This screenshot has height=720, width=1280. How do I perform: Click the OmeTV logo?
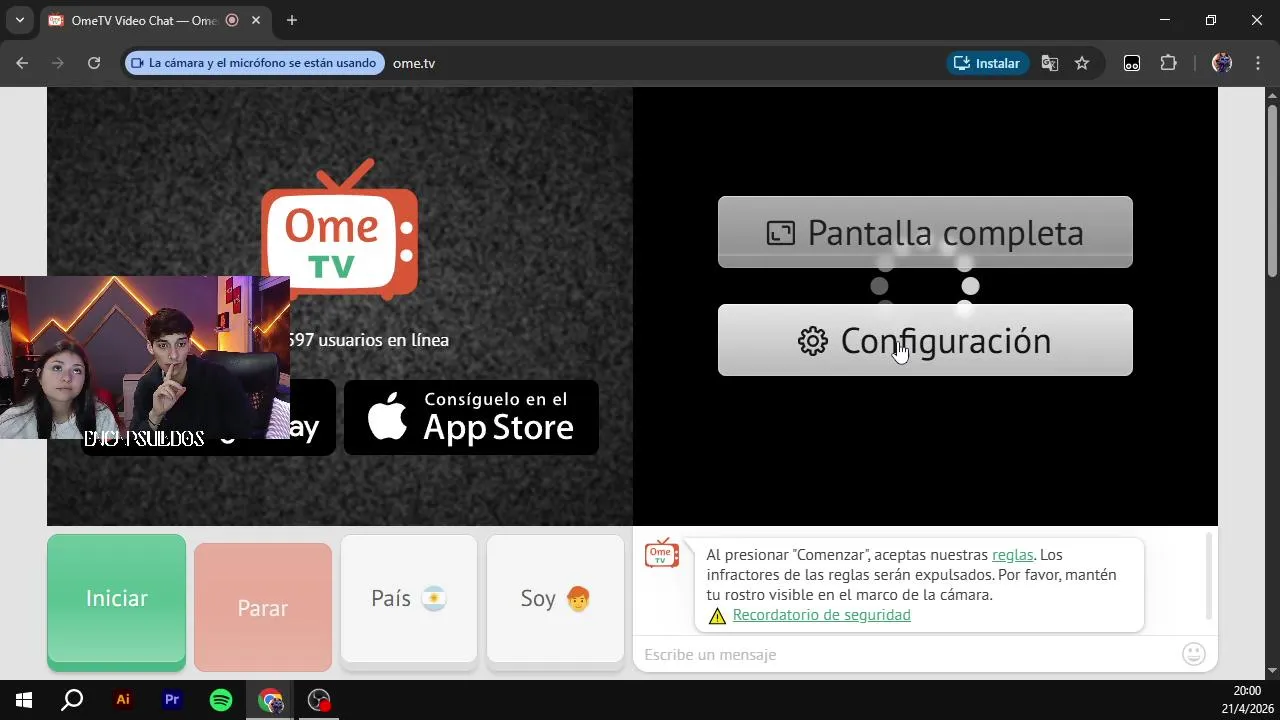coord(339,230)
